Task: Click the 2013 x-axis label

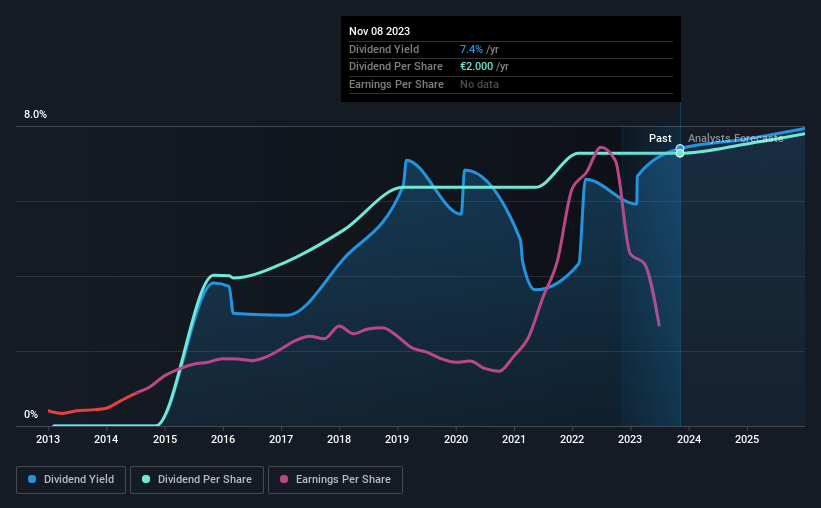Action: pyautogui.click(x=48, y=439)
